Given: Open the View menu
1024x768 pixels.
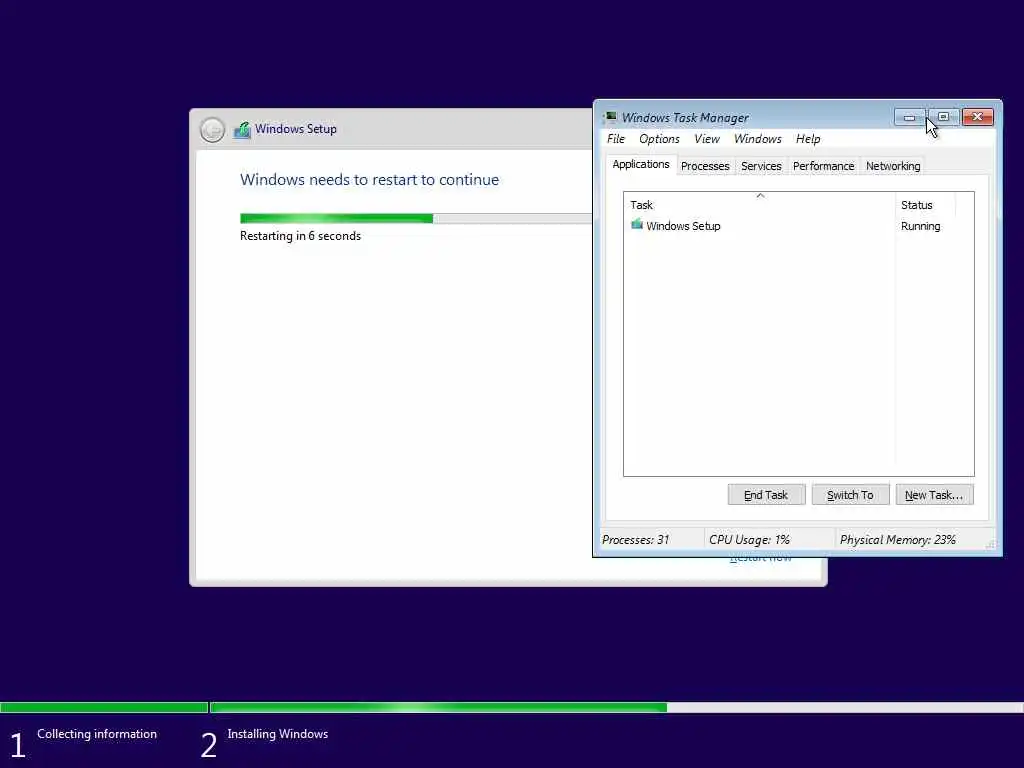Looking at the screenshot, I should tap(707, 139).
